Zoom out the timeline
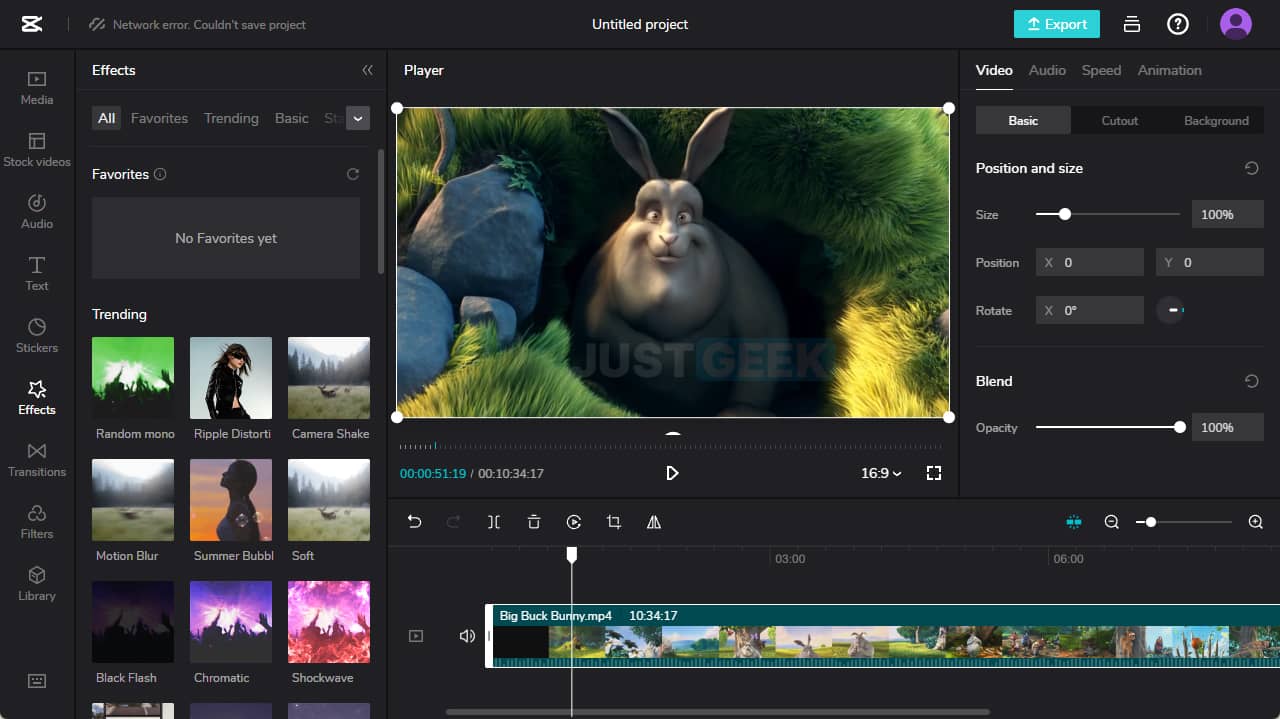 (1112, 522)
